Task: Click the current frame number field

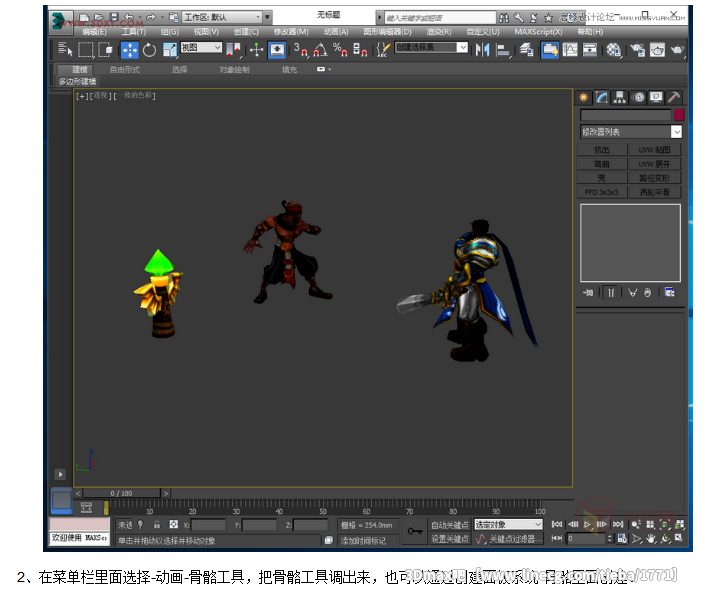Action: [x=587, y=539]
